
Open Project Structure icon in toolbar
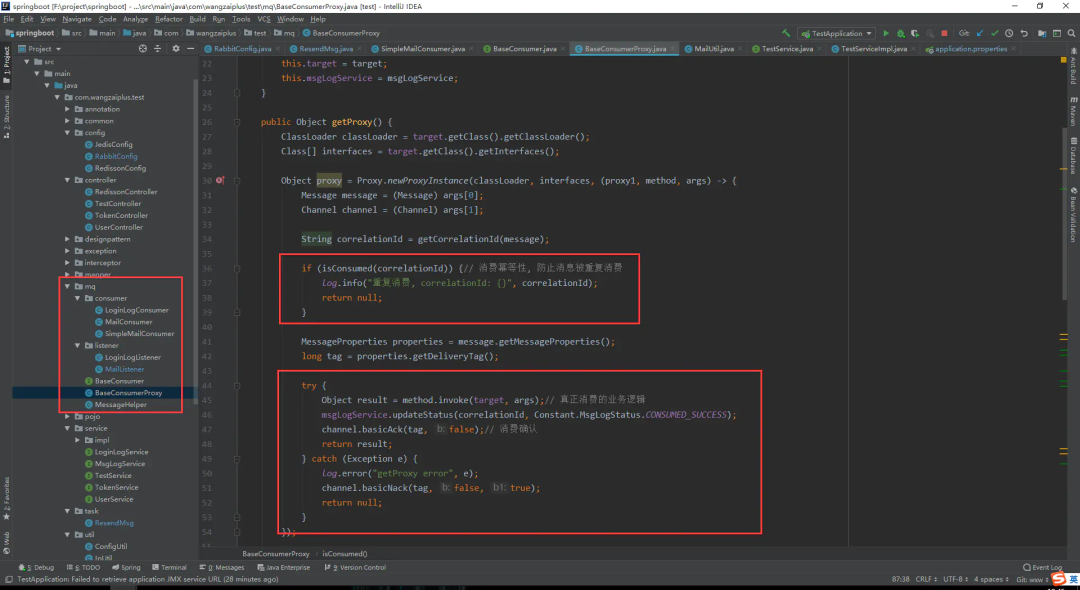pos(1042,33)
